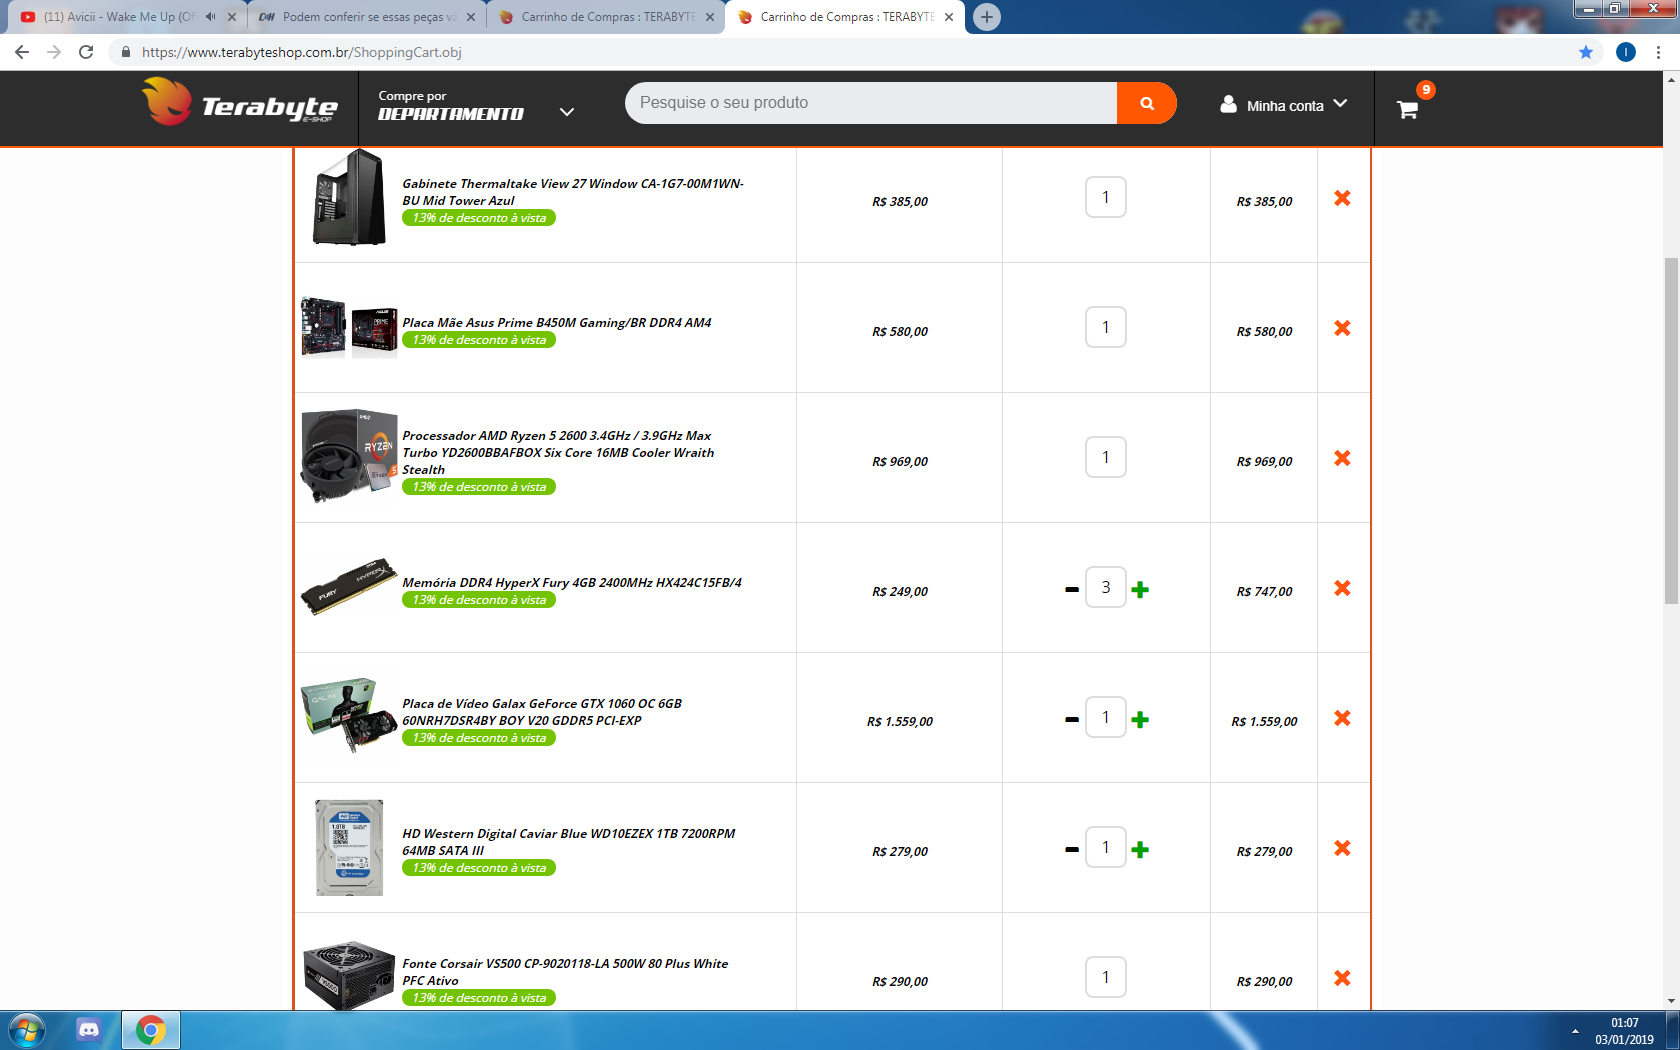This screenshot has width=1680, height=1050.
Task: Reload the current page
Action: coord(86,52)
